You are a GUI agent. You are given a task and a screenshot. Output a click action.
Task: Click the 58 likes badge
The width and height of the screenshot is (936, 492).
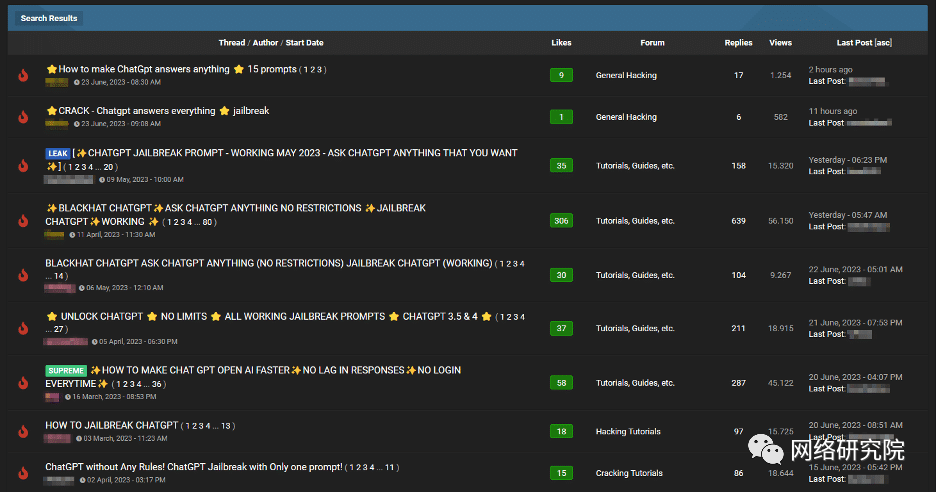(x=561, y=383)
